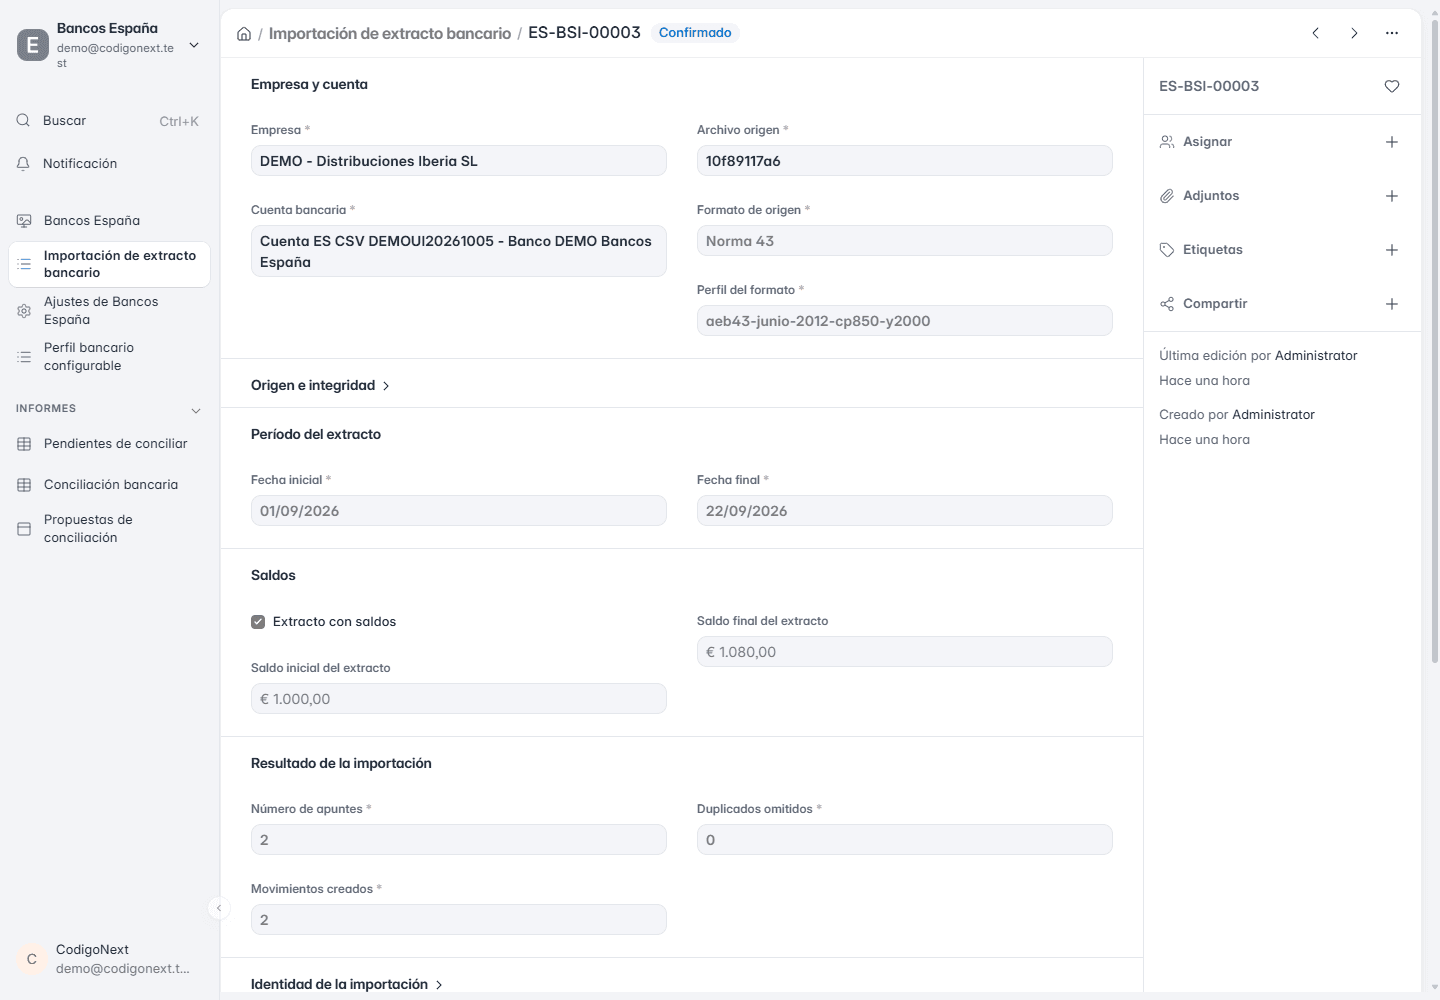1440x1000 pixels.
Task: Click the Empresa field
Action: click(x=459, y=161)
